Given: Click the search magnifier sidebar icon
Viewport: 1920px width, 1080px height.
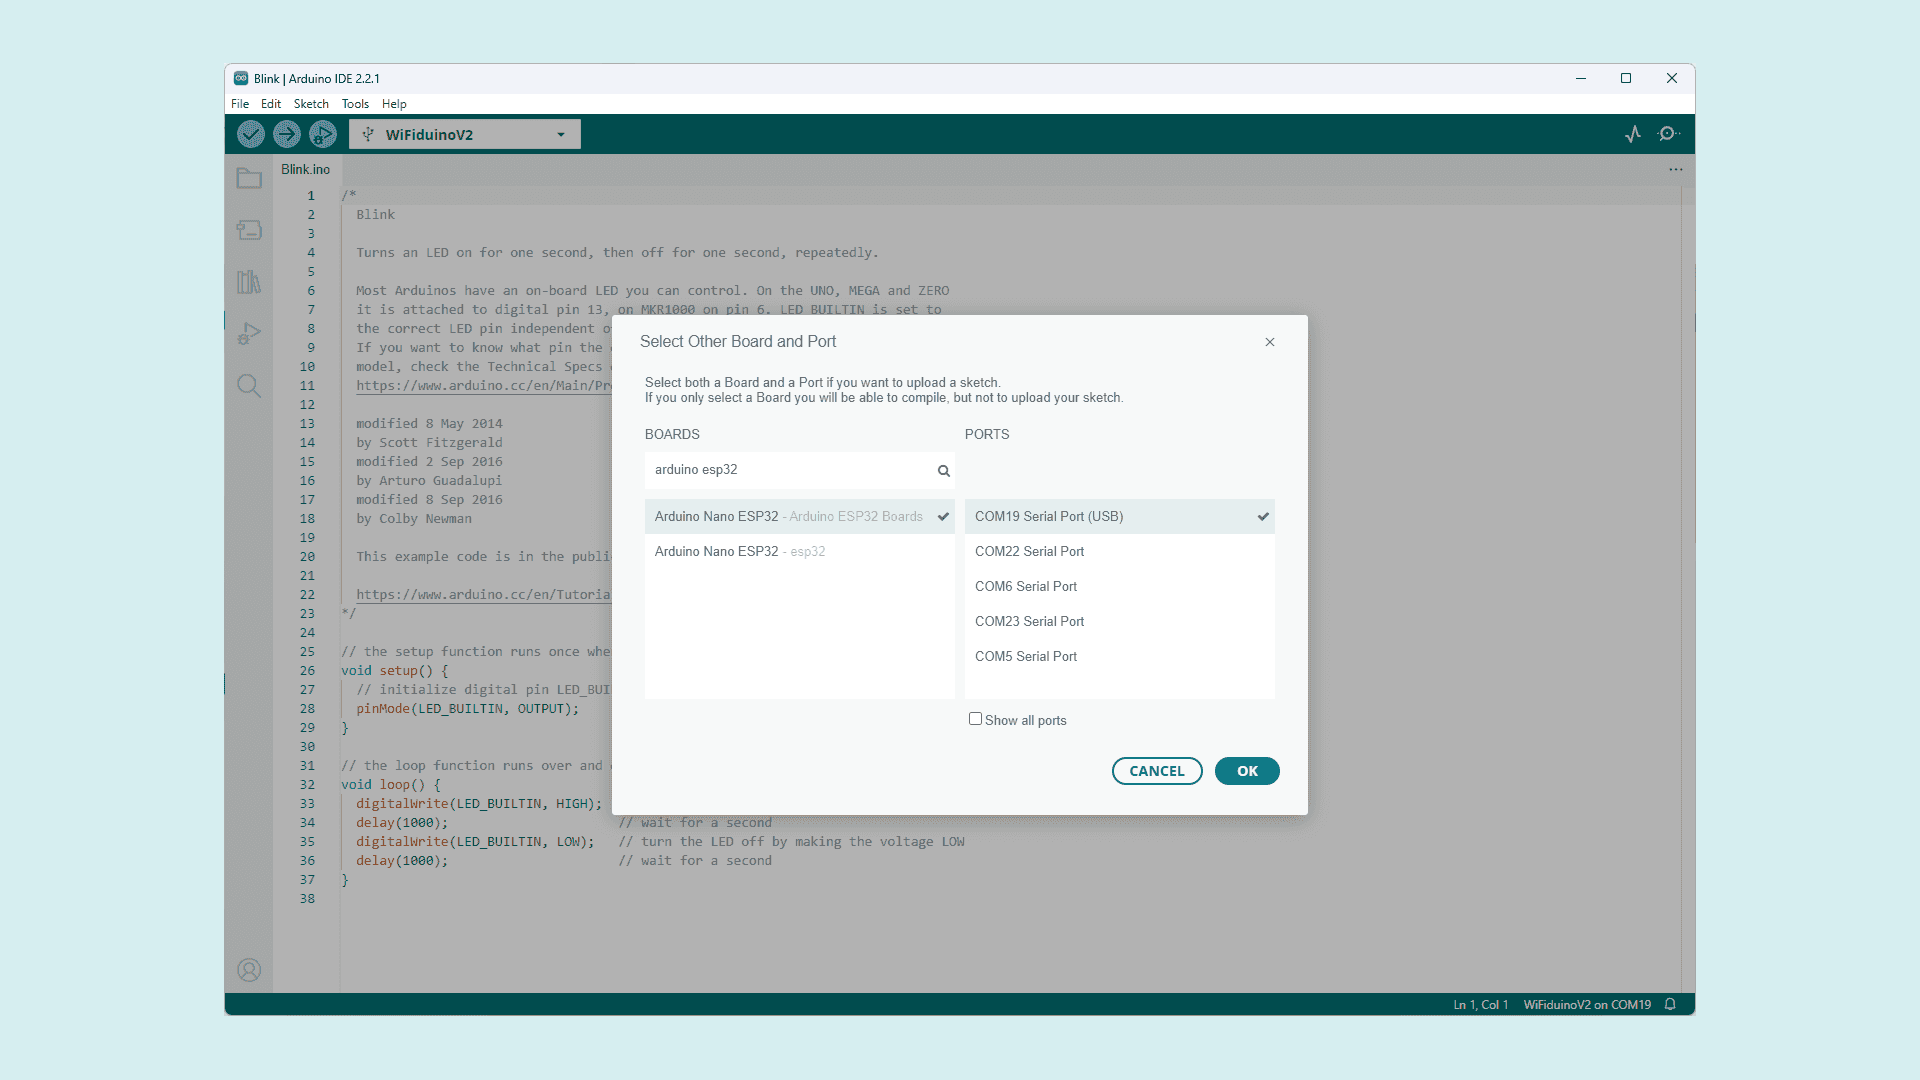Looking at the screenshot, I should (249, 386).
